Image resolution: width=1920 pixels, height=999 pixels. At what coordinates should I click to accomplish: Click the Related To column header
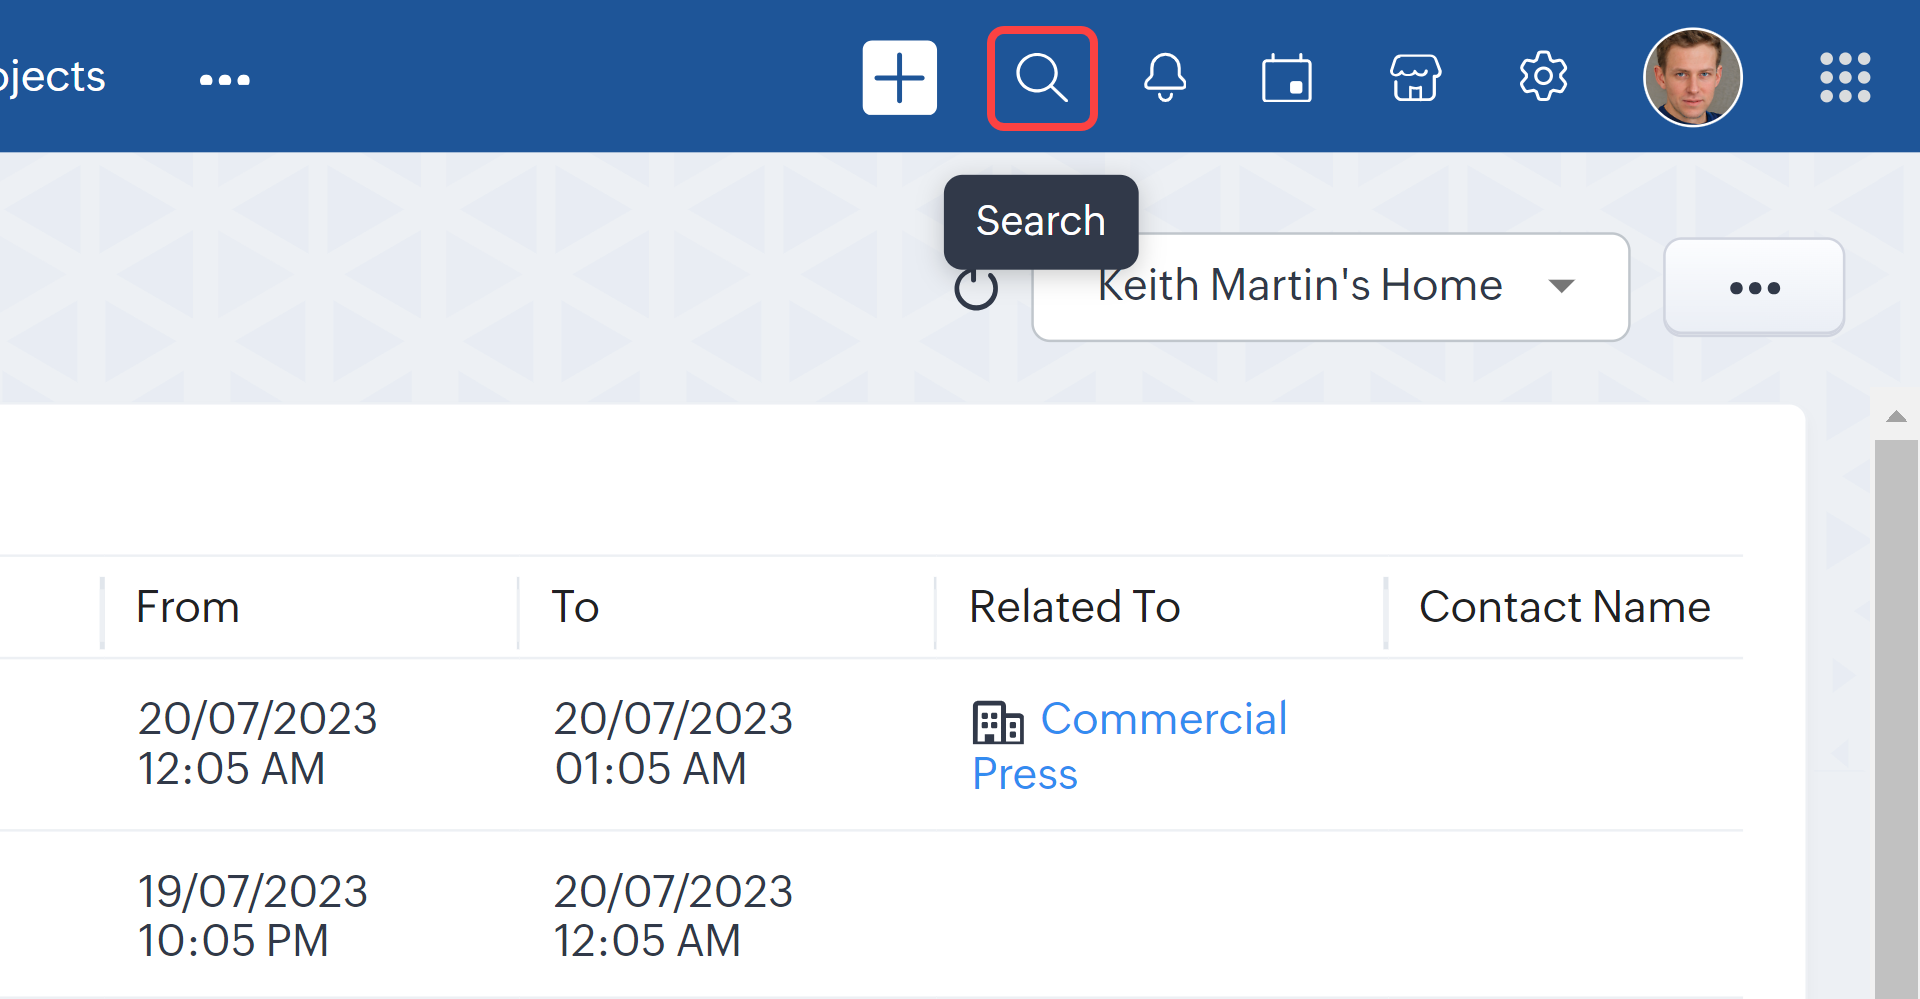(x=1075, y=607)
